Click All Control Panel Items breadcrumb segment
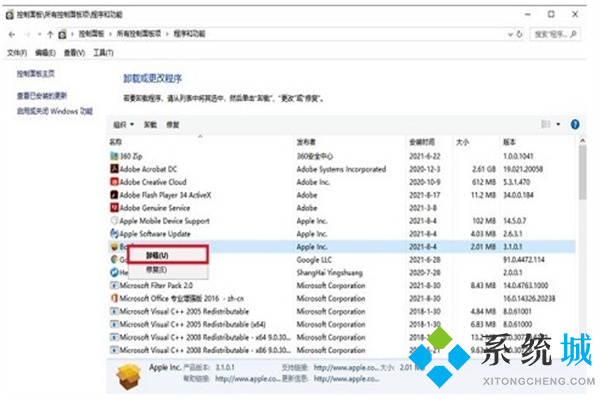This screenshot has width=600, height=399. pos(139,34)
